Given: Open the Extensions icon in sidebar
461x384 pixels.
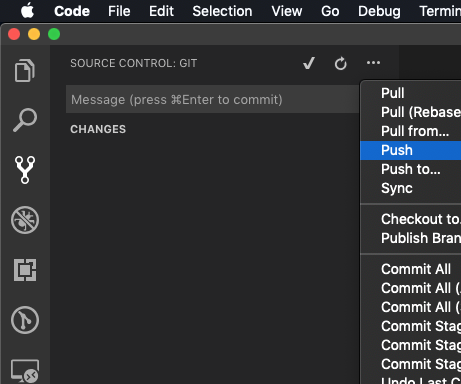Looking at the screenshot, I should pyautogui.click(x=25, y=270).
